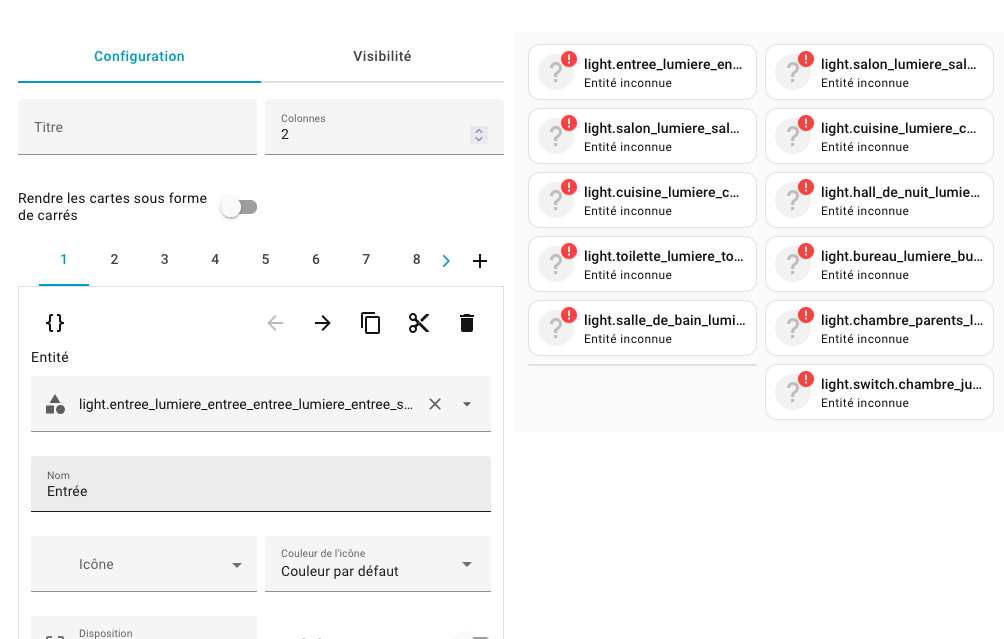Expand the entity picker dropdown arrow

[467, 404]
